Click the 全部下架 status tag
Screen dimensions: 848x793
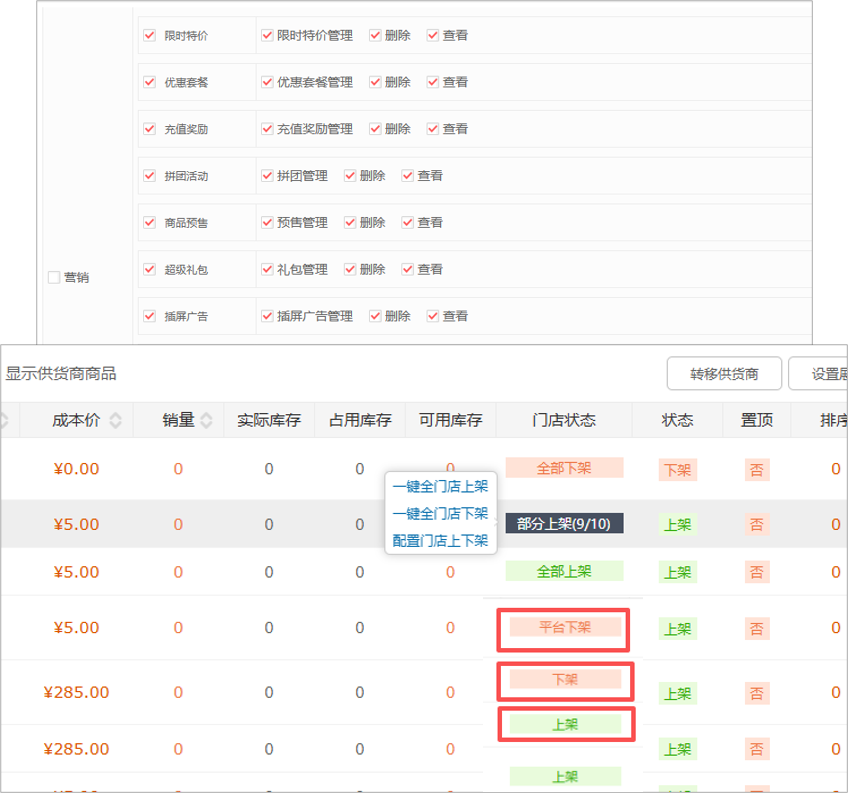coord(564,468)
